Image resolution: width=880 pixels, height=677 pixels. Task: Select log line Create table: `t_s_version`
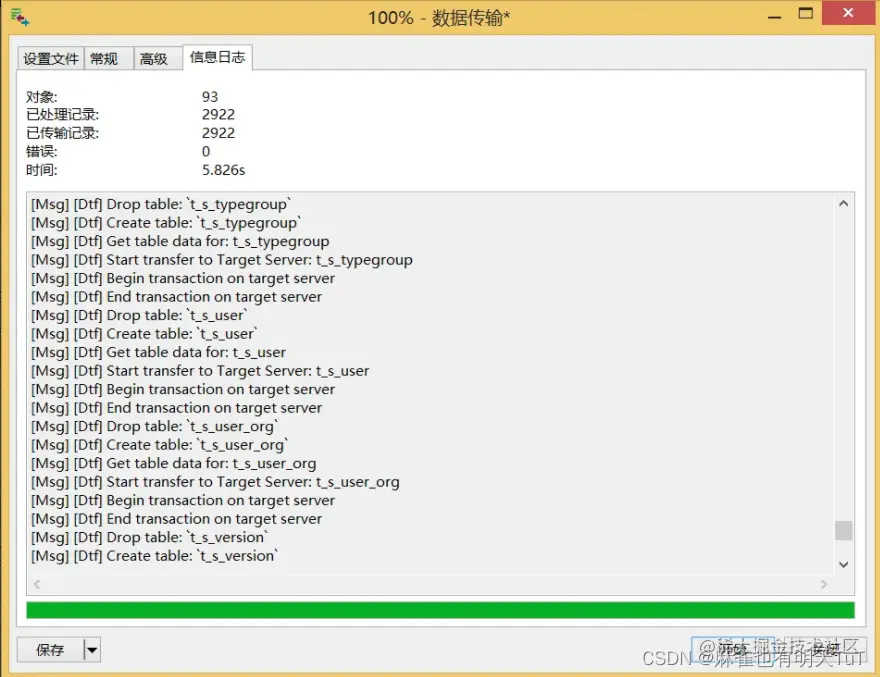(154, 556)
